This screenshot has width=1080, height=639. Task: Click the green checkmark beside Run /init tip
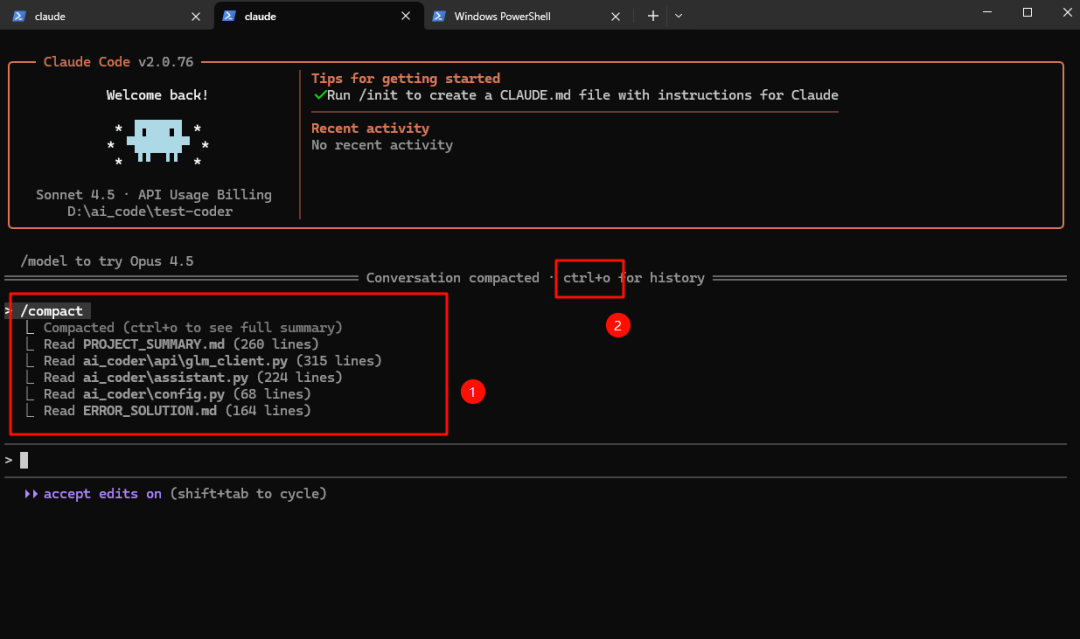click(319, 95)
